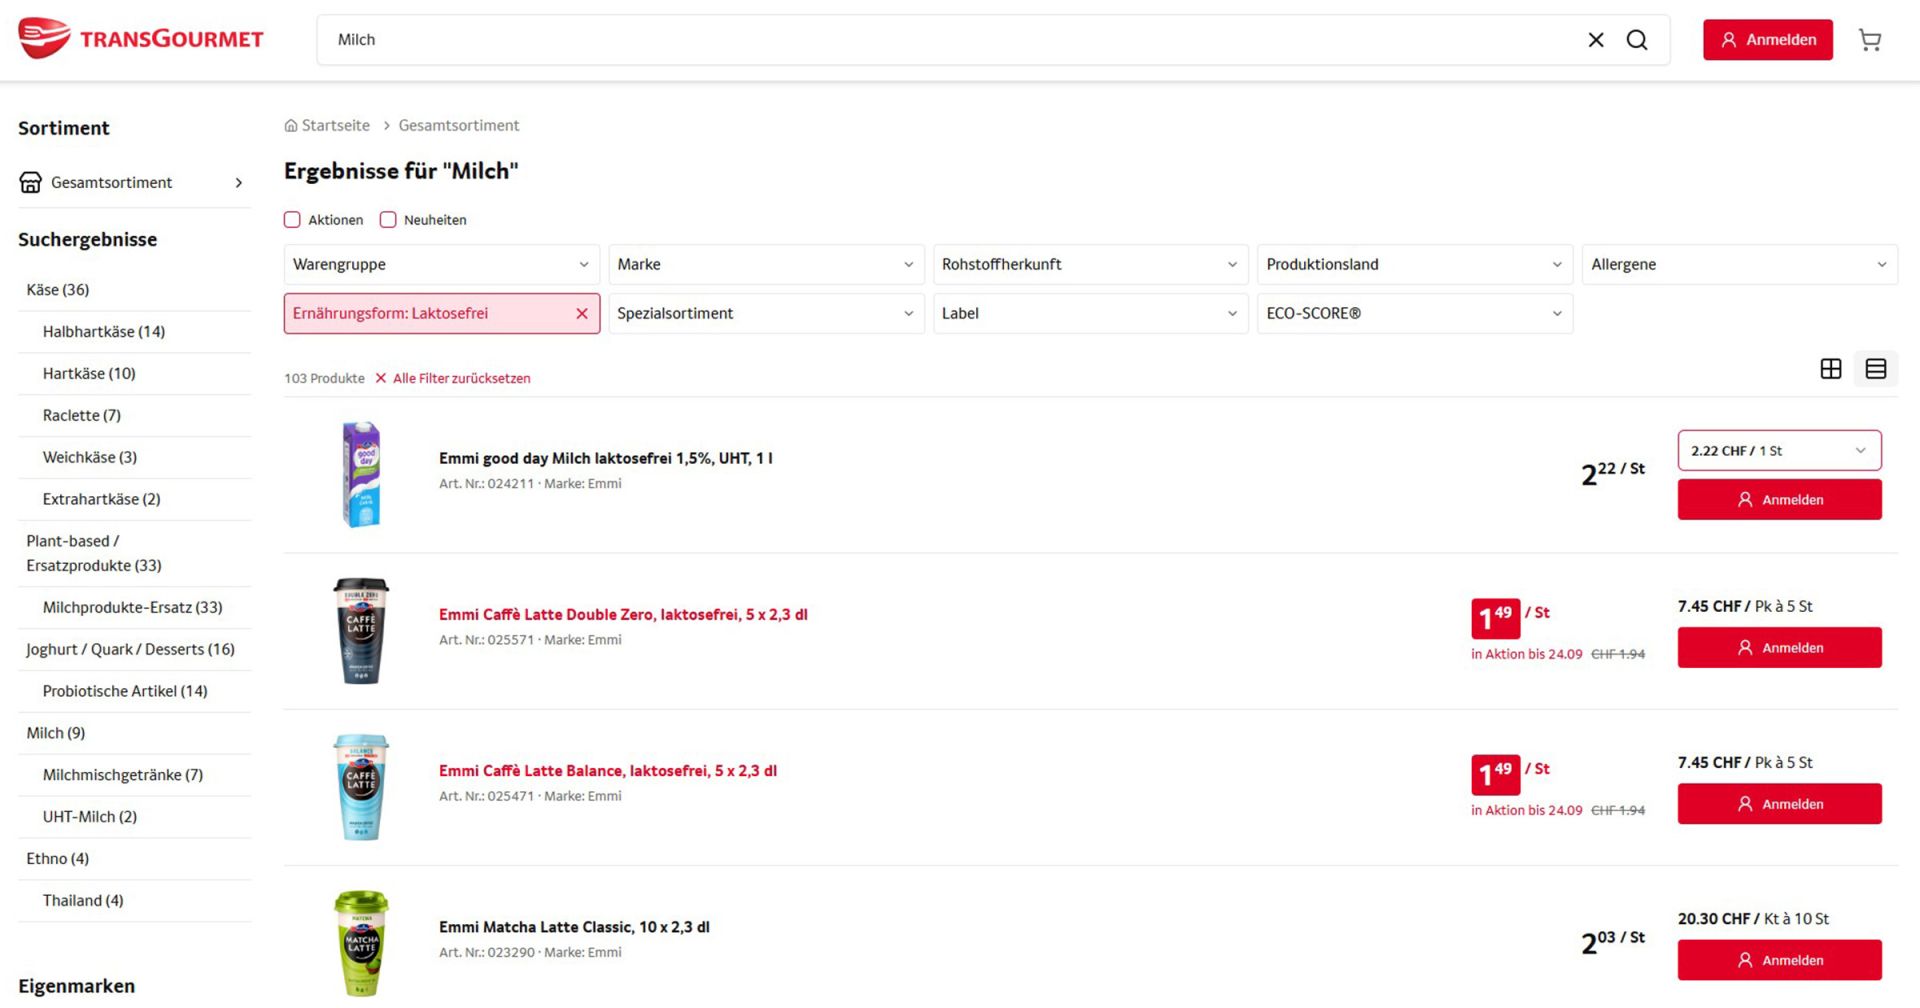This screenshot has width=1920, height=1008.
Task: Select Weichkäse (3) subcategory
Action: tap(90, 458)
